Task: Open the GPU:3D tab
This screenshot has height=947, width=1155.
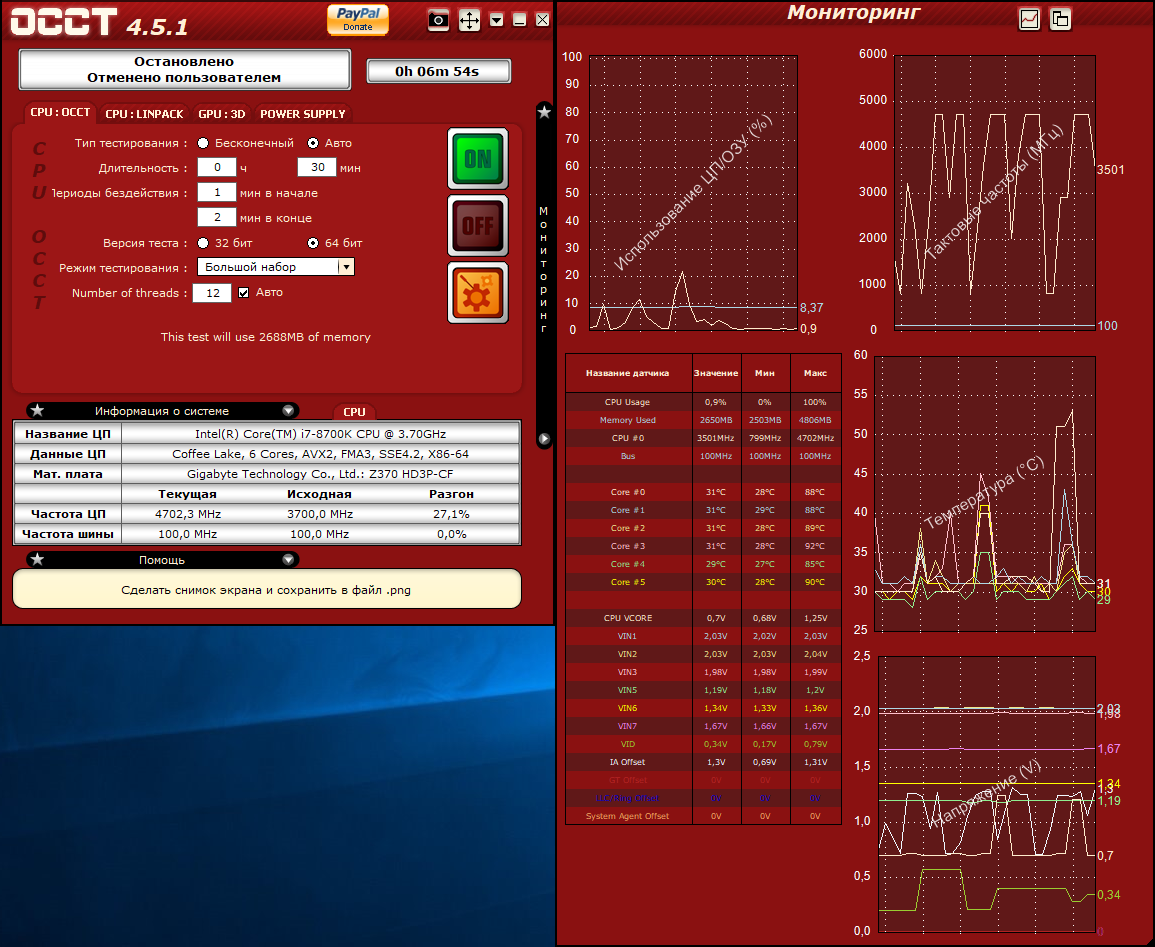Action: (x=222, y=113)
